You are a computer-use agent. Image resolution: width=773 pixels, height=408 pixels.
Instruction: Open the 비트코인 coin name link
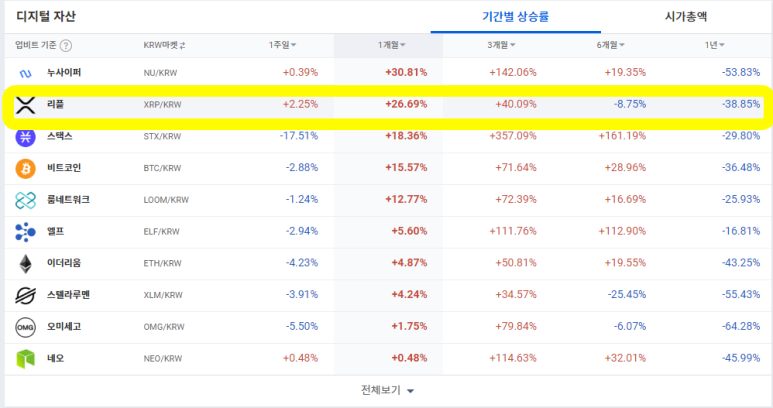pos(64,168)
